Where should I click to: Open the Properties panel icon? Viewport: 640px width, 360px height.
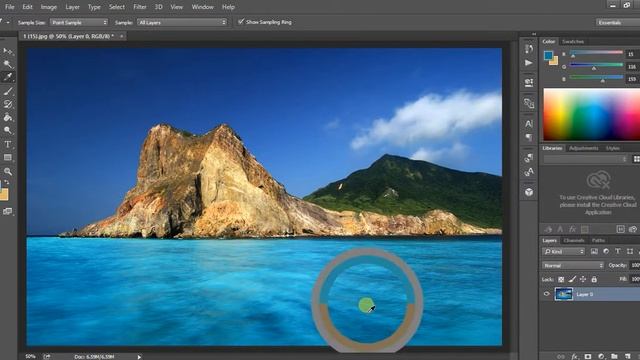[x=529, y=82]
